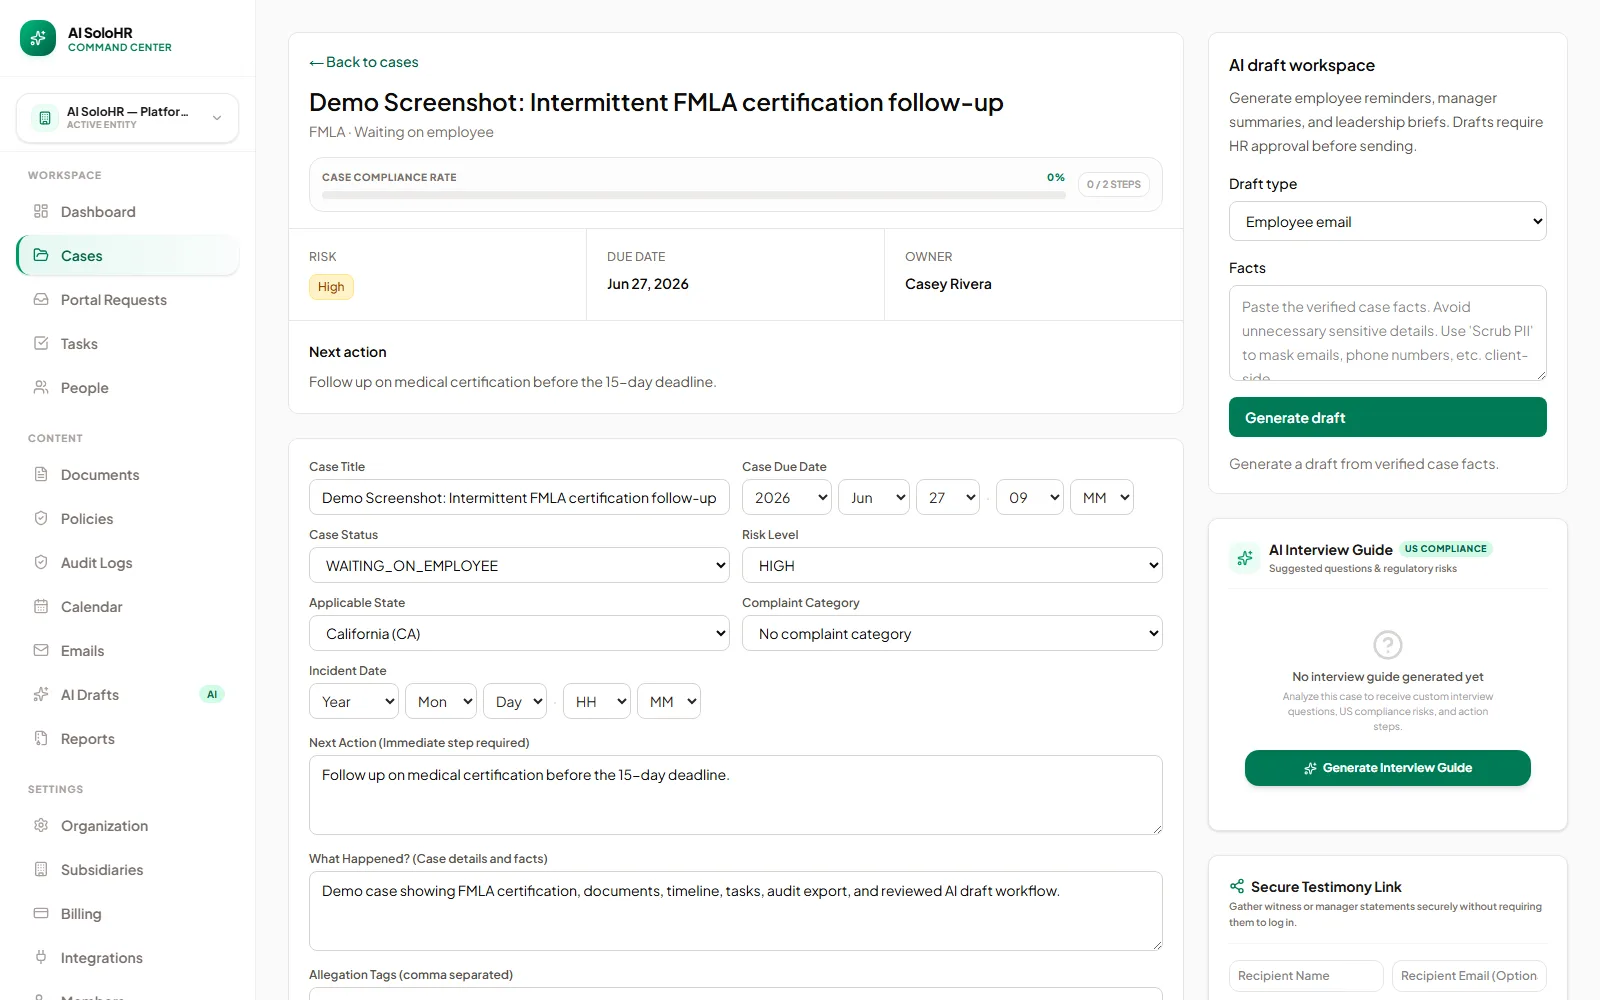The height and width of the screenshot is (1000, 1600).
Task: Click the People users icon
Action: click(x=41, y=387)
